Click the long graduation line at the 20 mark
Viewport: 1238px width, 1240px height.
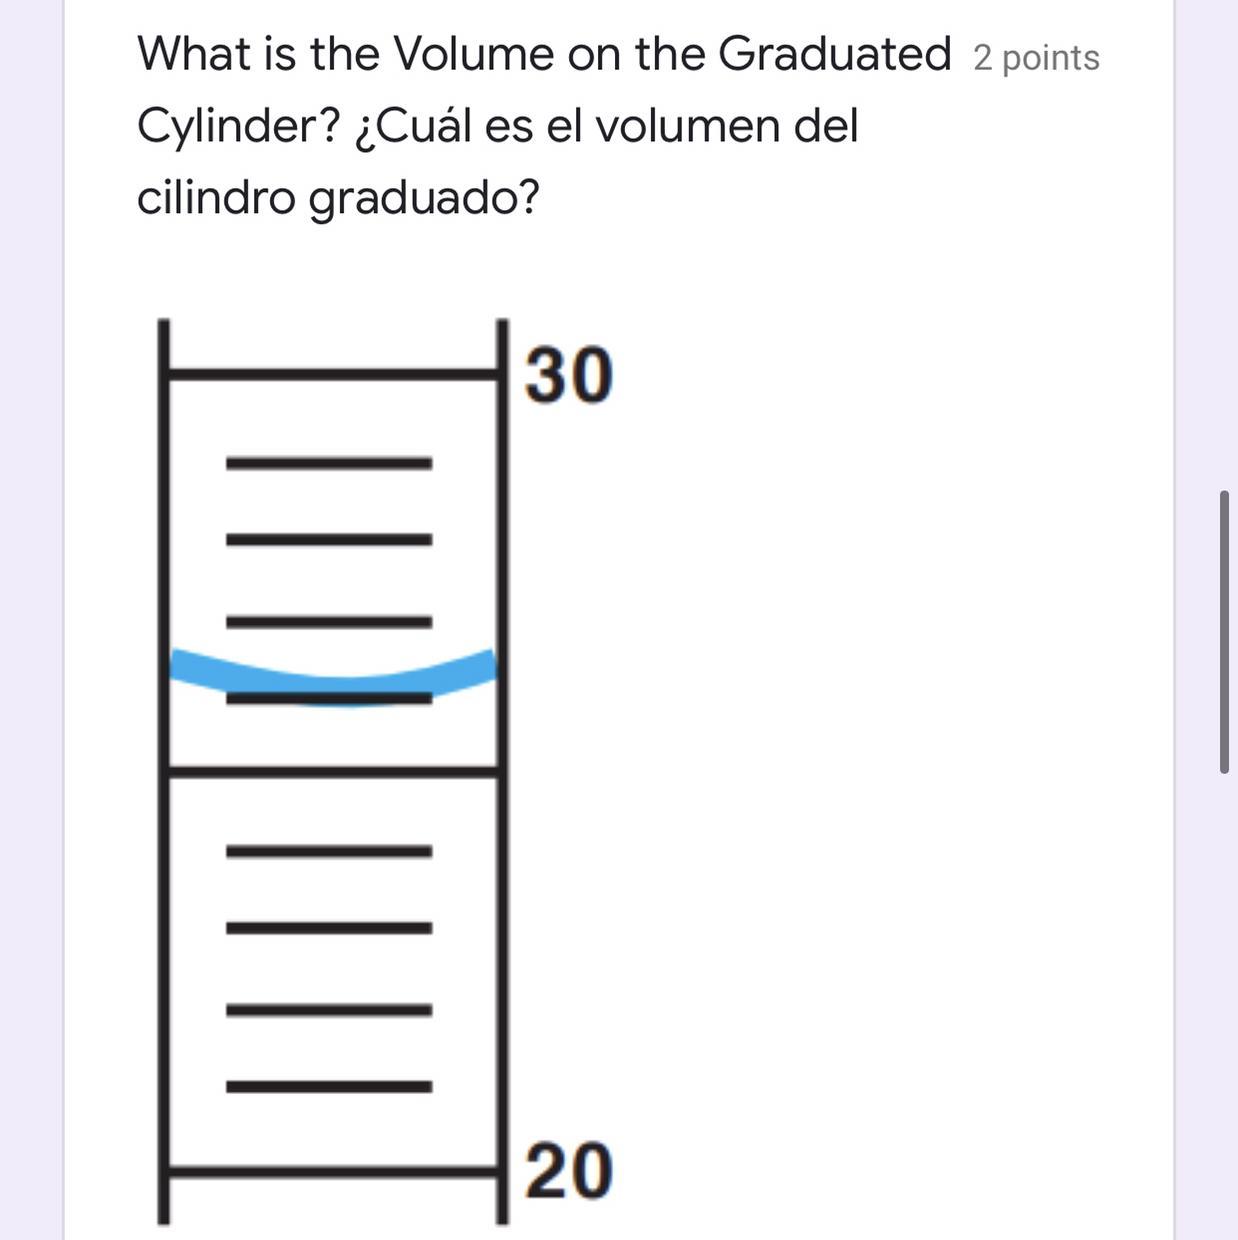pos(333,1167)
